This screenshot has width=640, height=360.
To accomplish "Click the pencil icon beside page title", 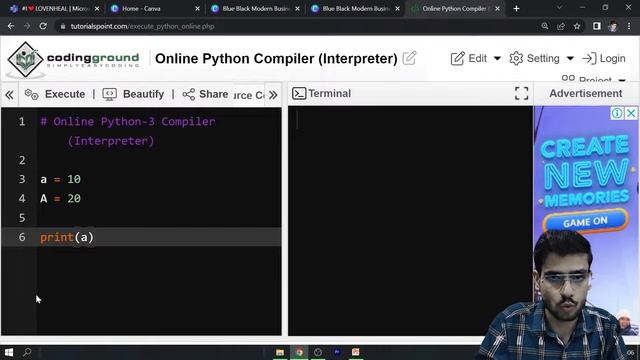I will click(x=409, y=58).
